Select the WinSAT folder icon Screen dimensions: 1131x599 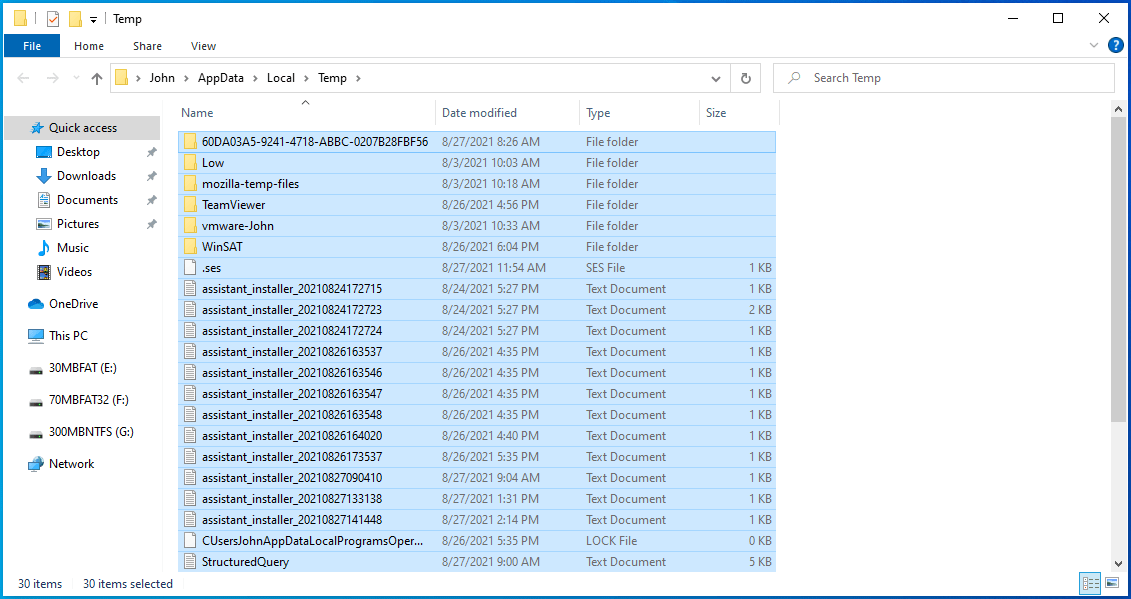190,246
